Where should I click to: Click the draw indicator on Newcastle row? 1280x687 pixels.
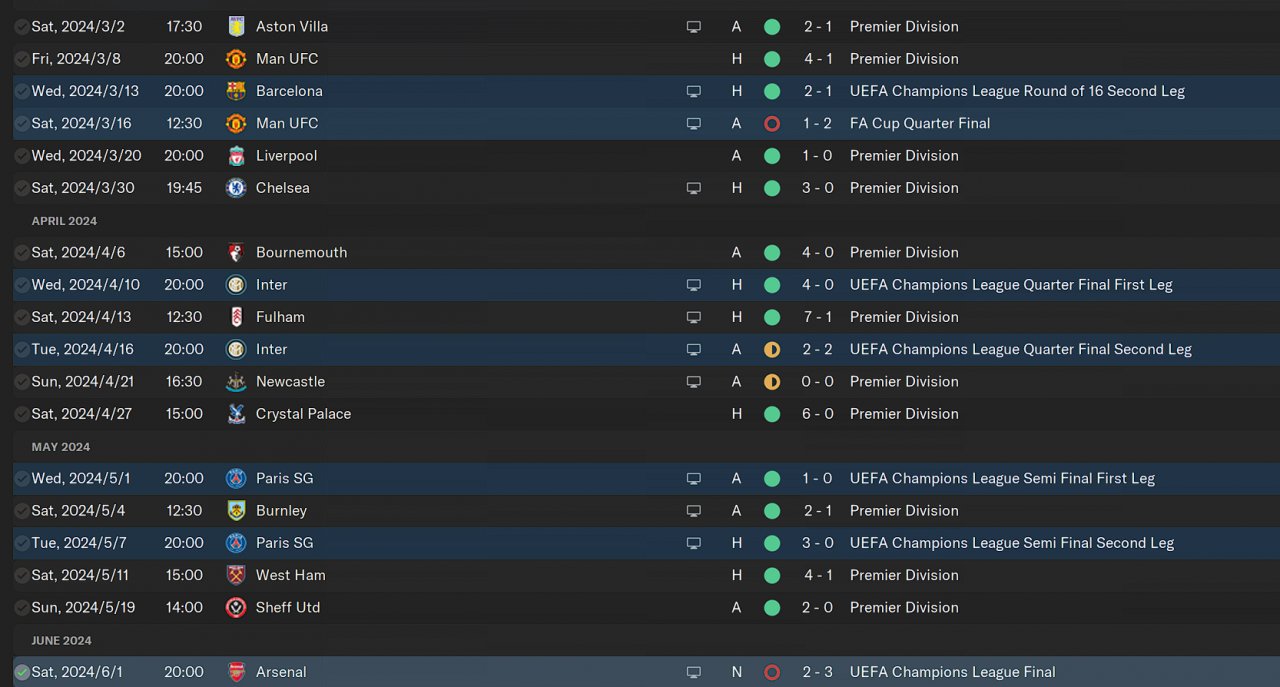pos(772,382)
